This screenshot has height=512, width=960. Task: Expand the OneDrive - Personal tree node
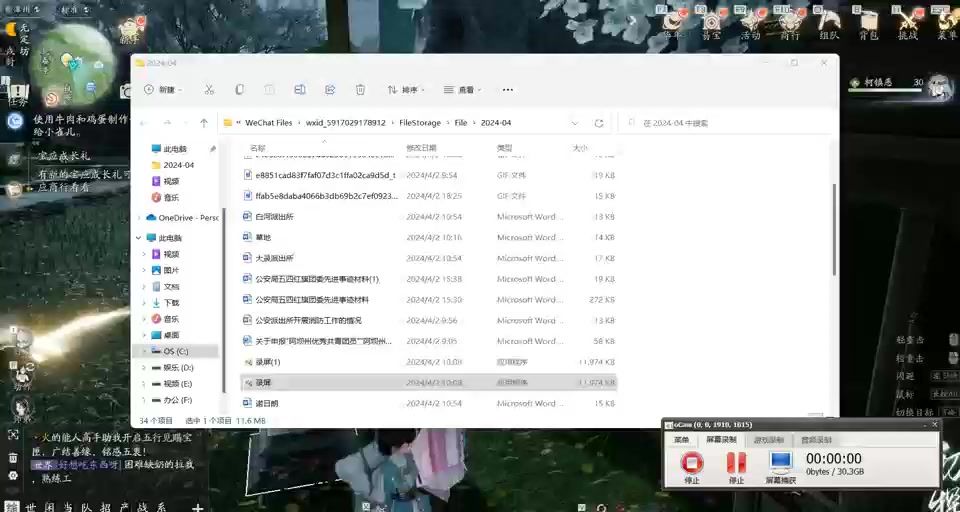140,218
